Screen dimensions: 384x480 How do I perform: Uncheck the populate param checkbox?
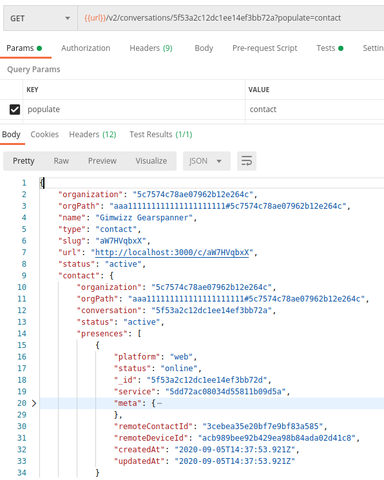coord(15,109)
